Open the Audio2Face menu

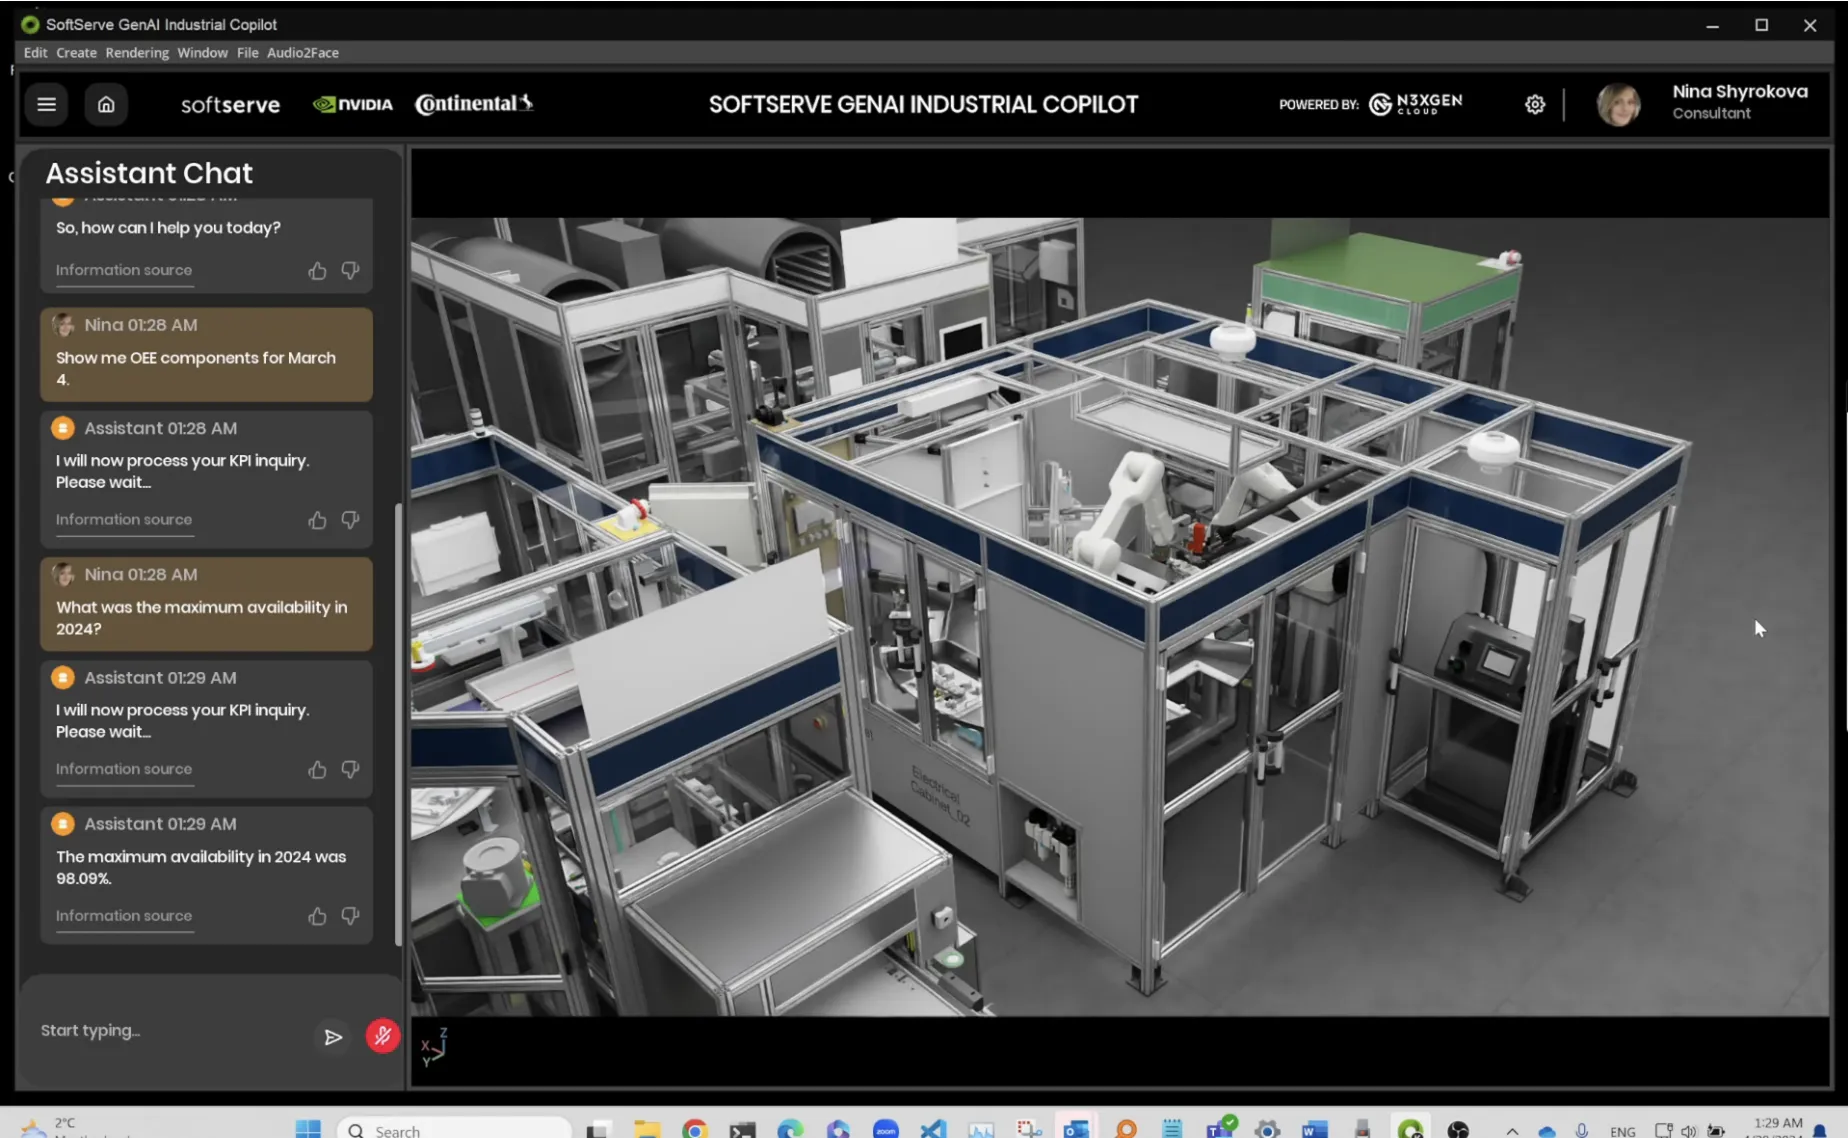pyautogui.click(x=302, y=53)
